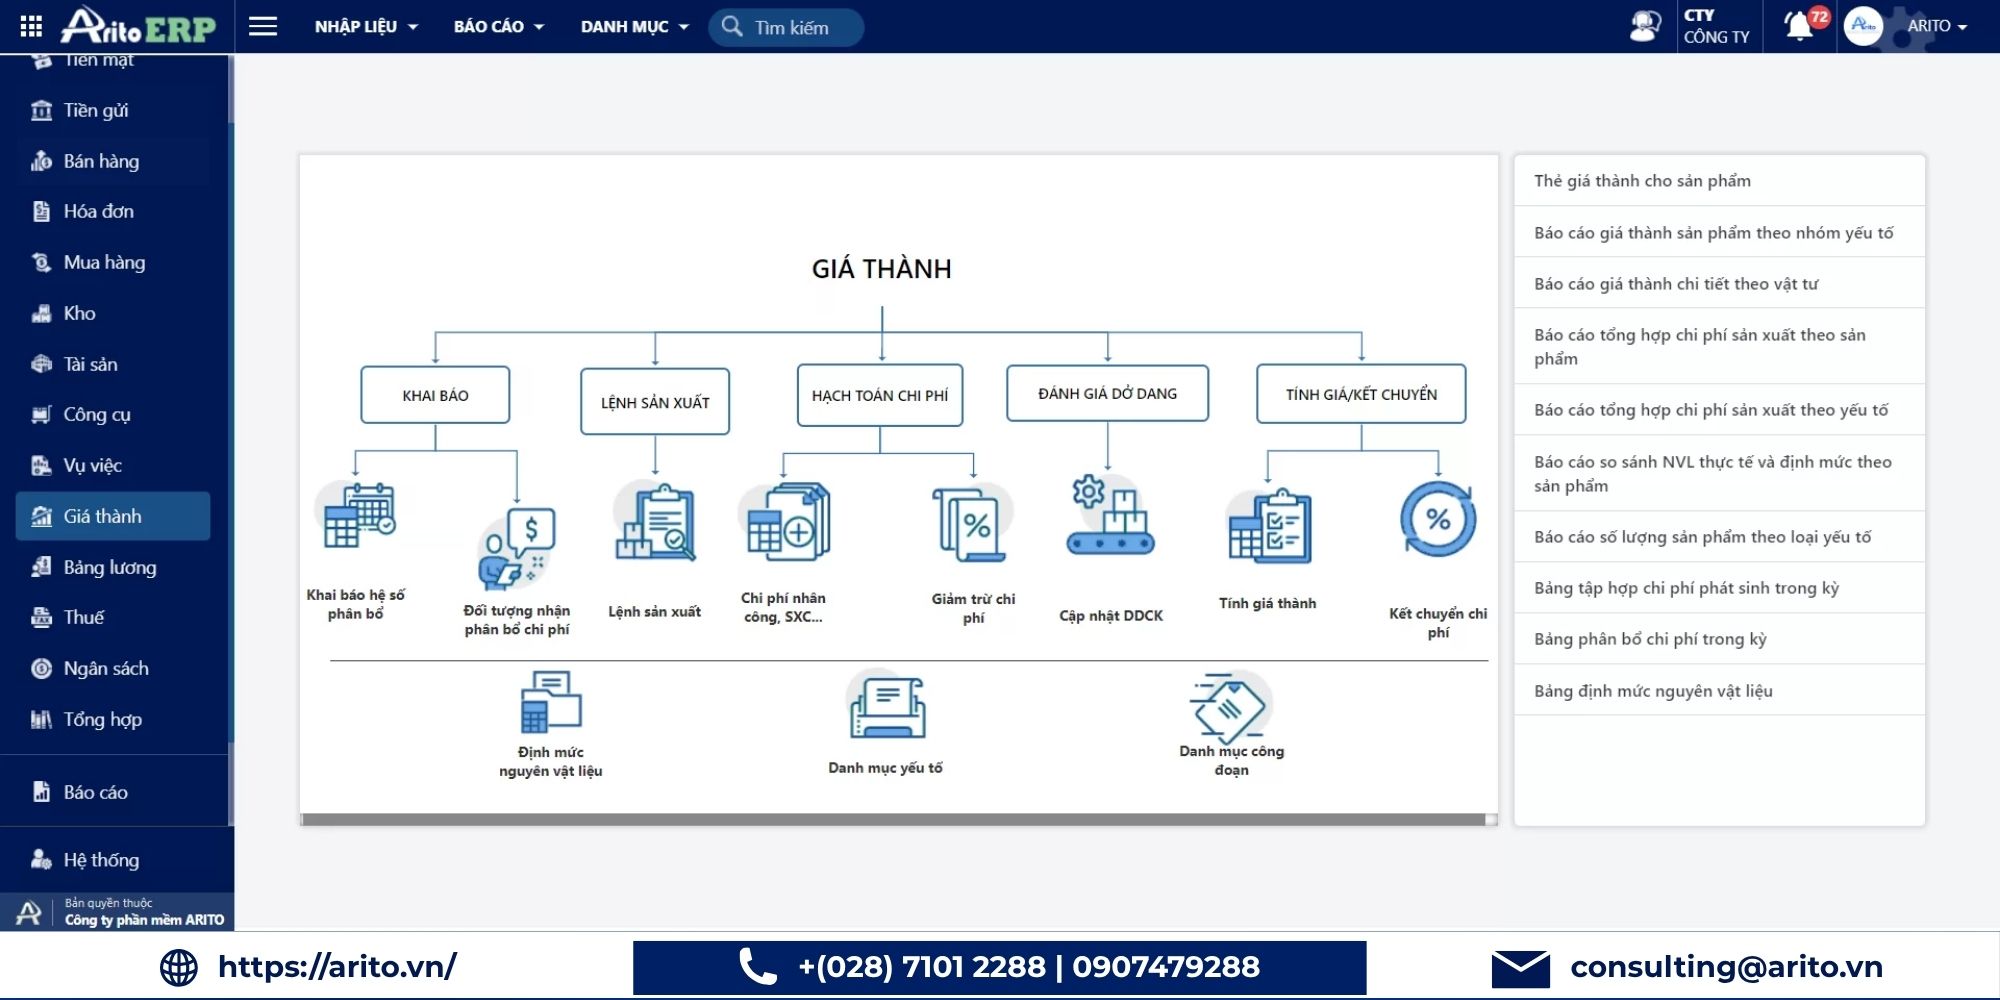Click the Công ty phần mềm ARITO footer
The height and width of the screenshot is (1000, 2000).
144,920
